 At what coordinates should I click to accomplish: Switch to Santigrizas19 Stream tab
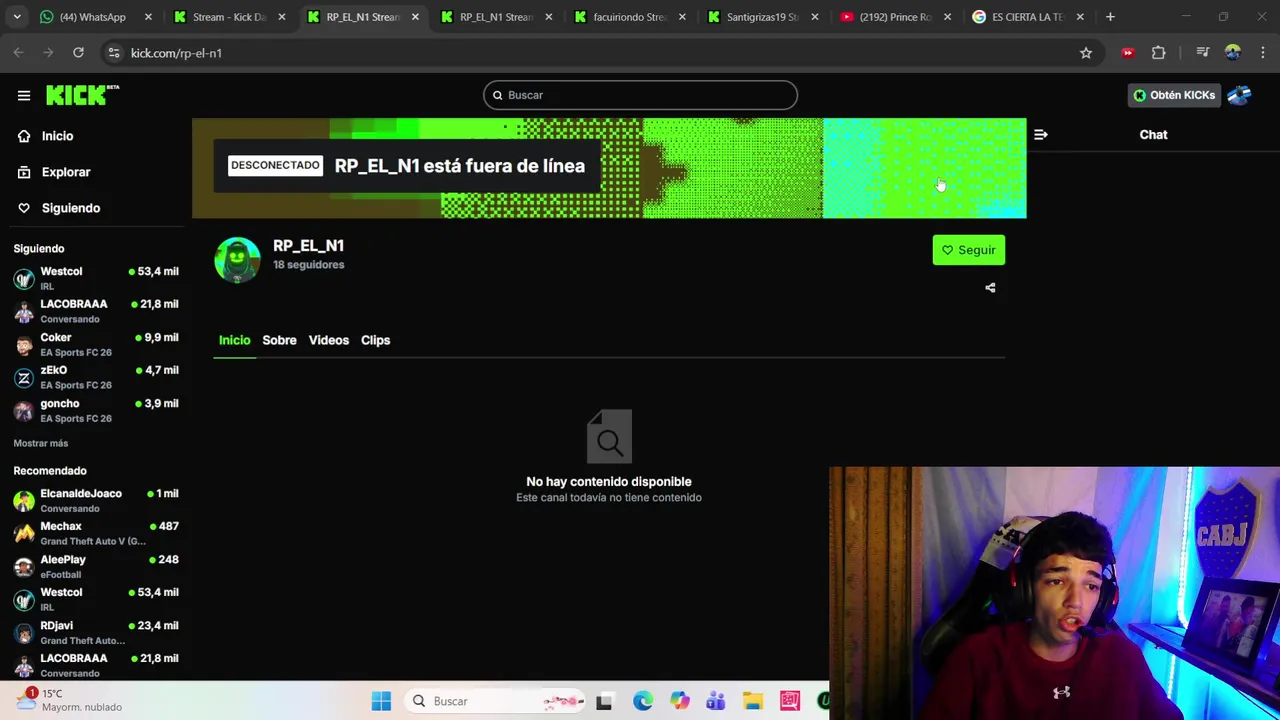763,17
